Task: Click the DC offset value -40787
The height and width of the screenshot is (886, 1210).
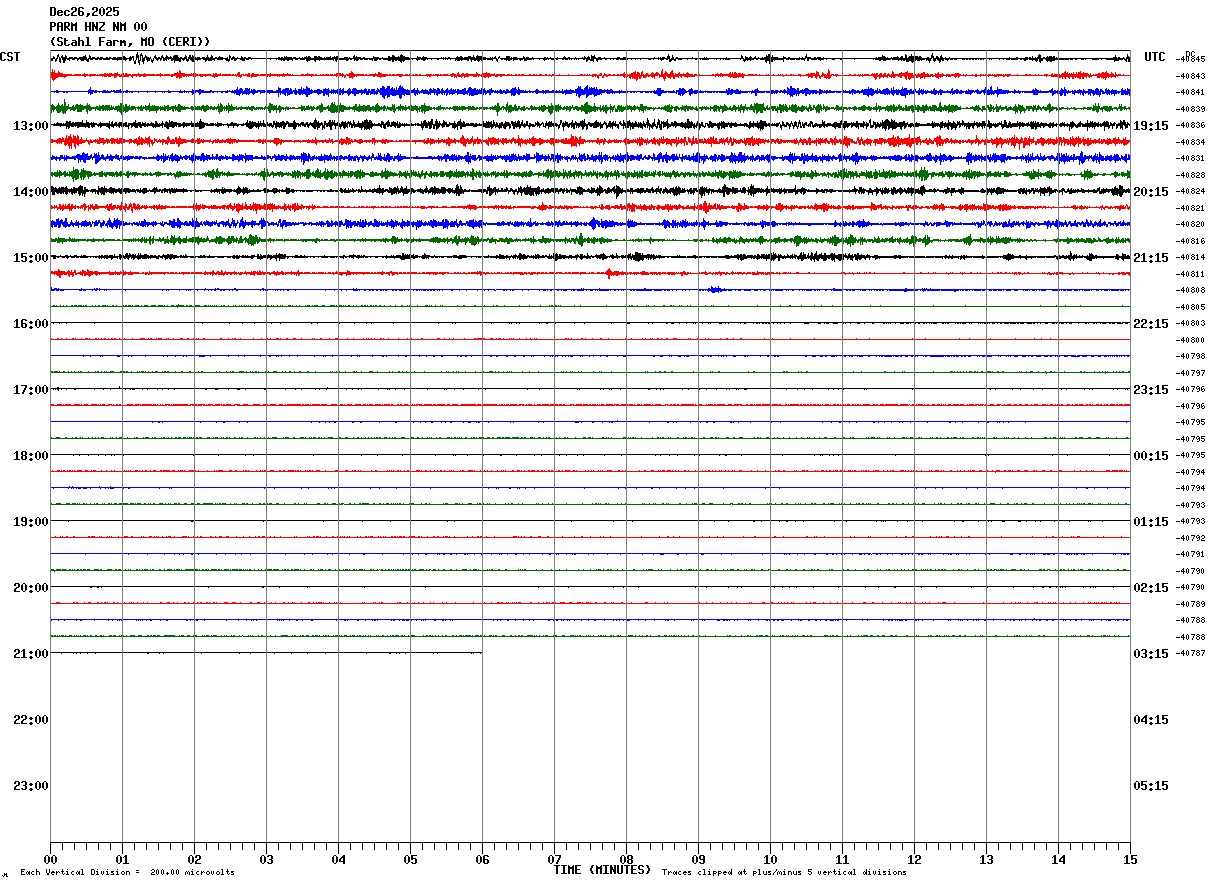Action: pos(1190,653)
